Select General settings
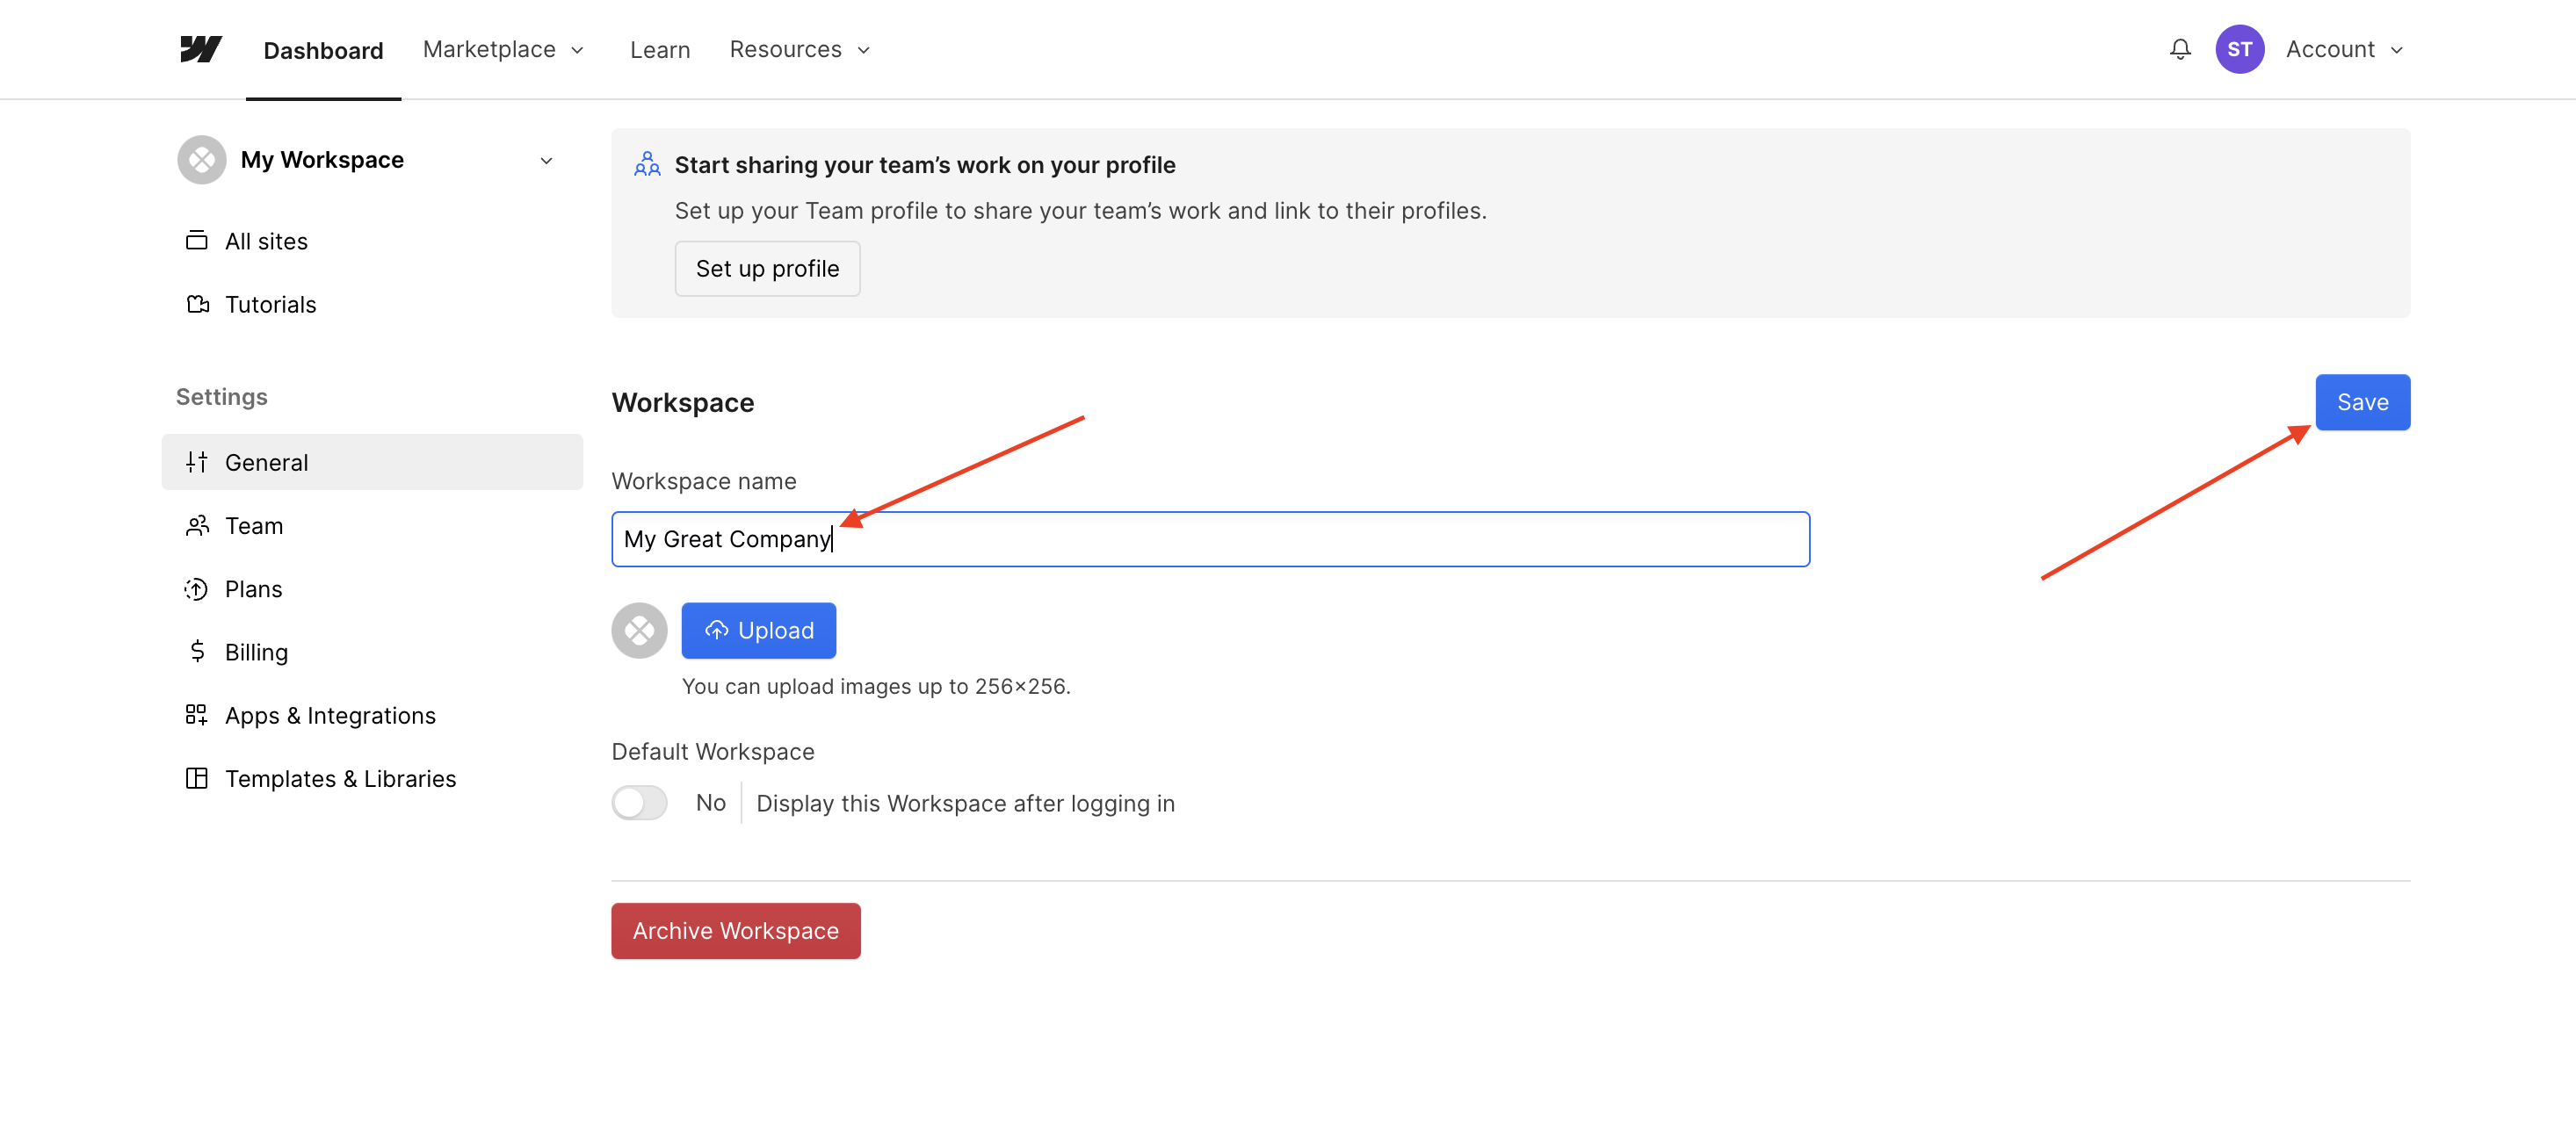Image resolution: width=2576 pixels, height=1147 pixels. pyautogui.click(x=372, y=462)
